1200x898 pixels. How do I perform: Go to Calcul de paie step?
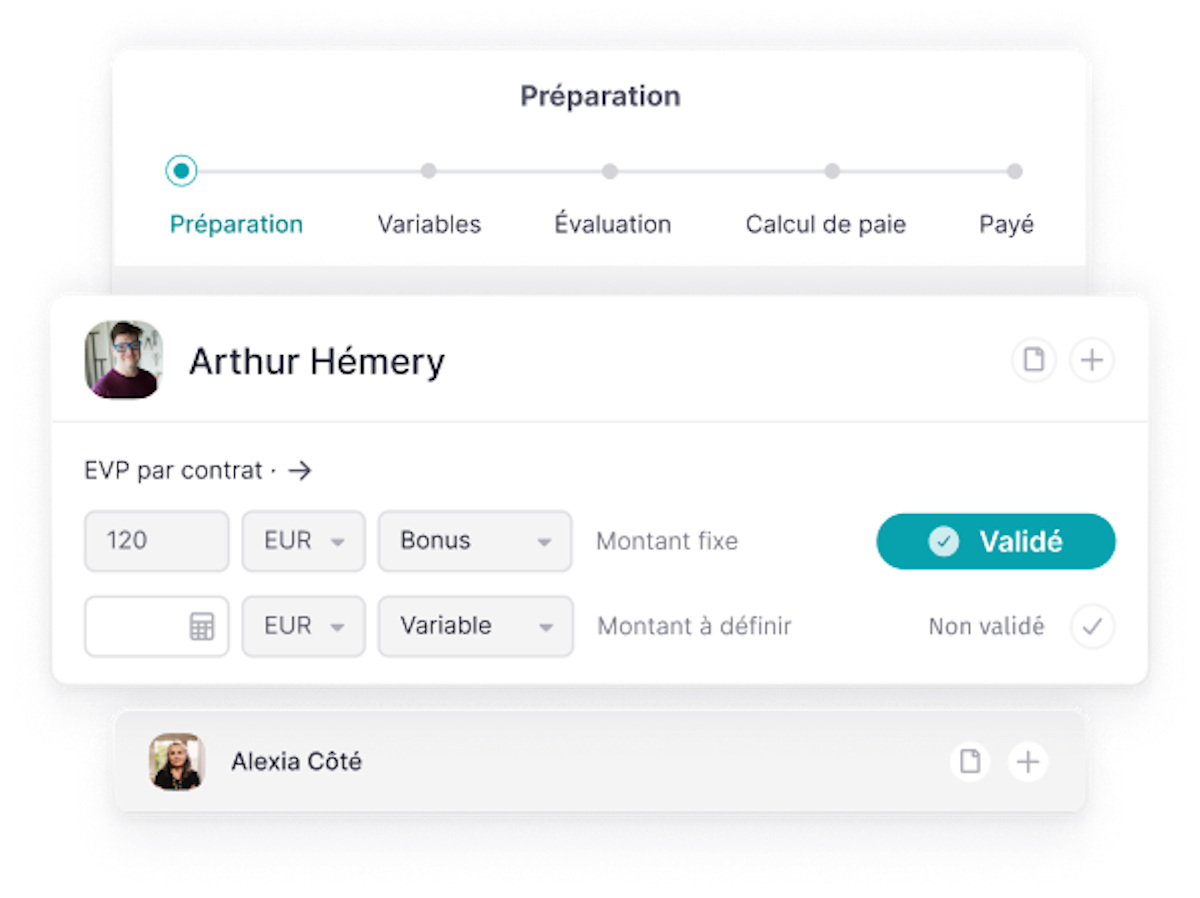tap(826, 224)
